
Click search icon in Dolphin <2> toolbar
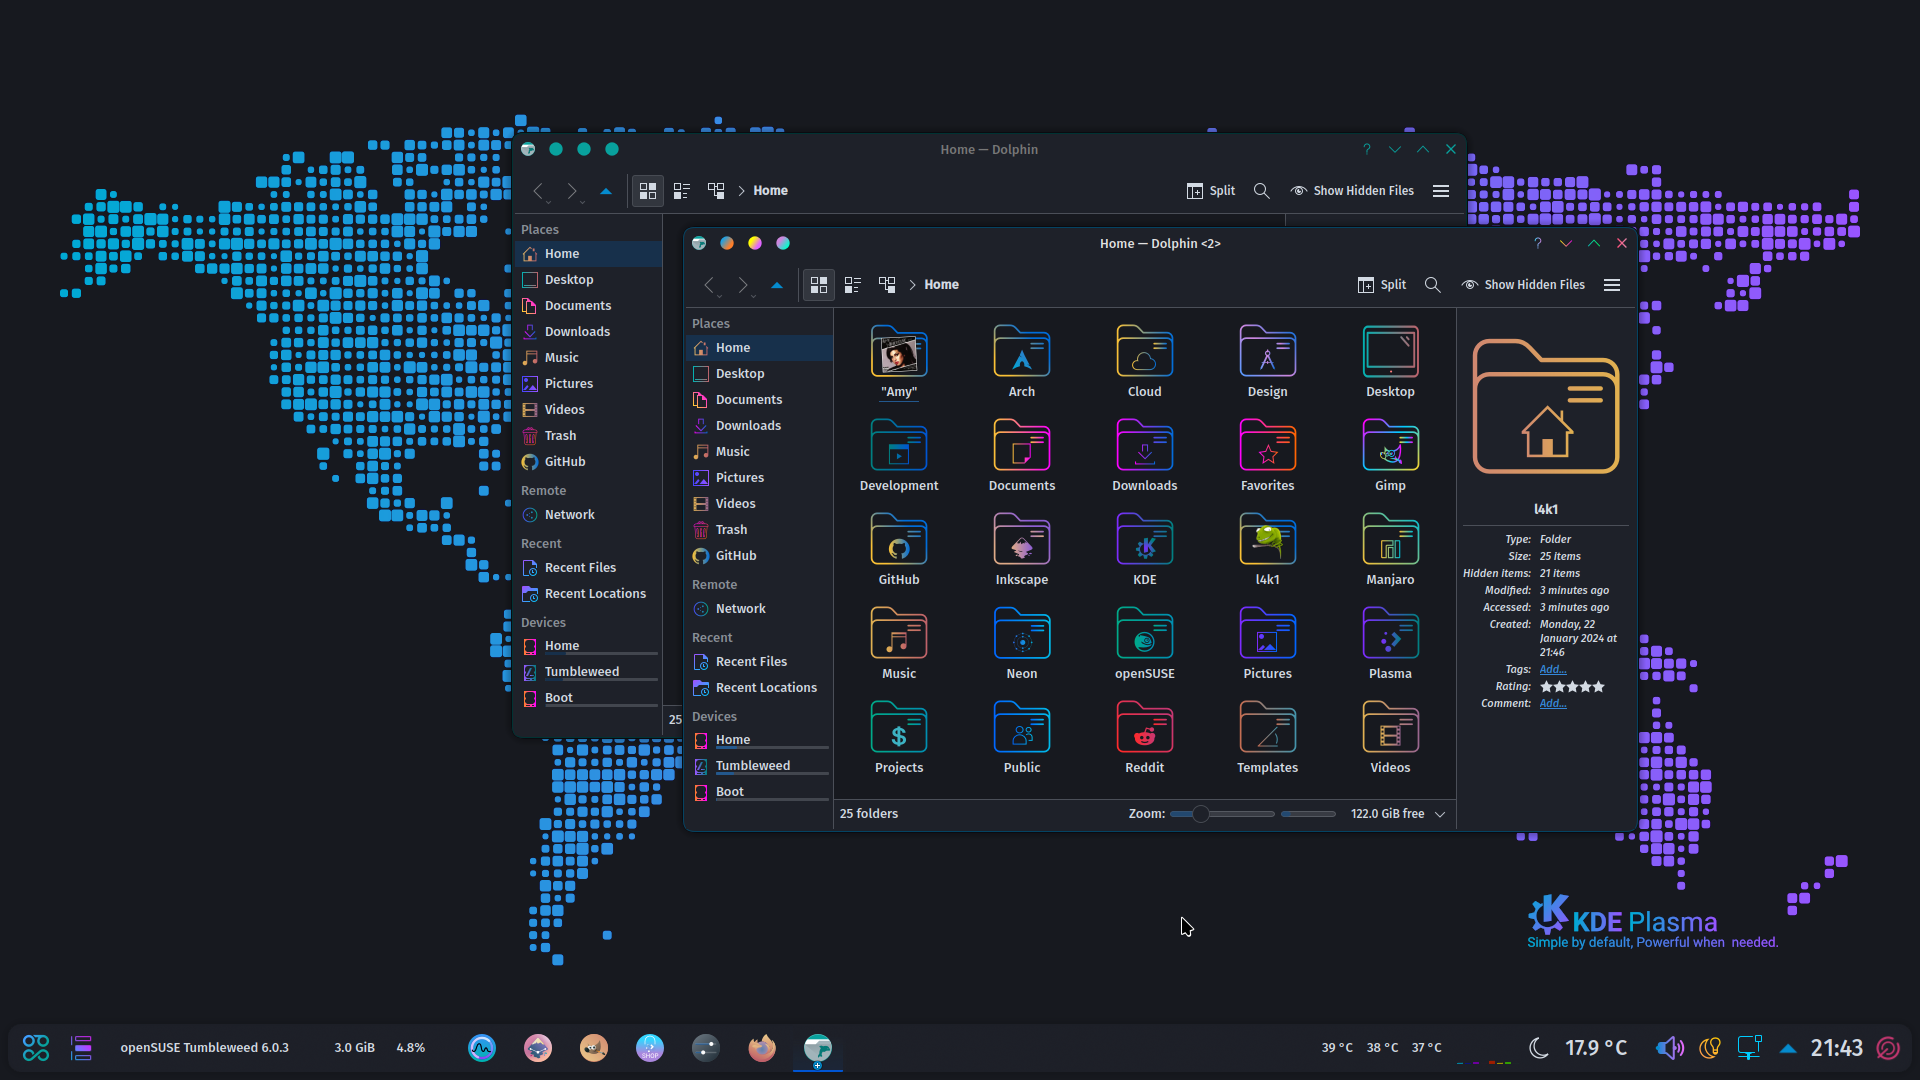pos(1432,285)
